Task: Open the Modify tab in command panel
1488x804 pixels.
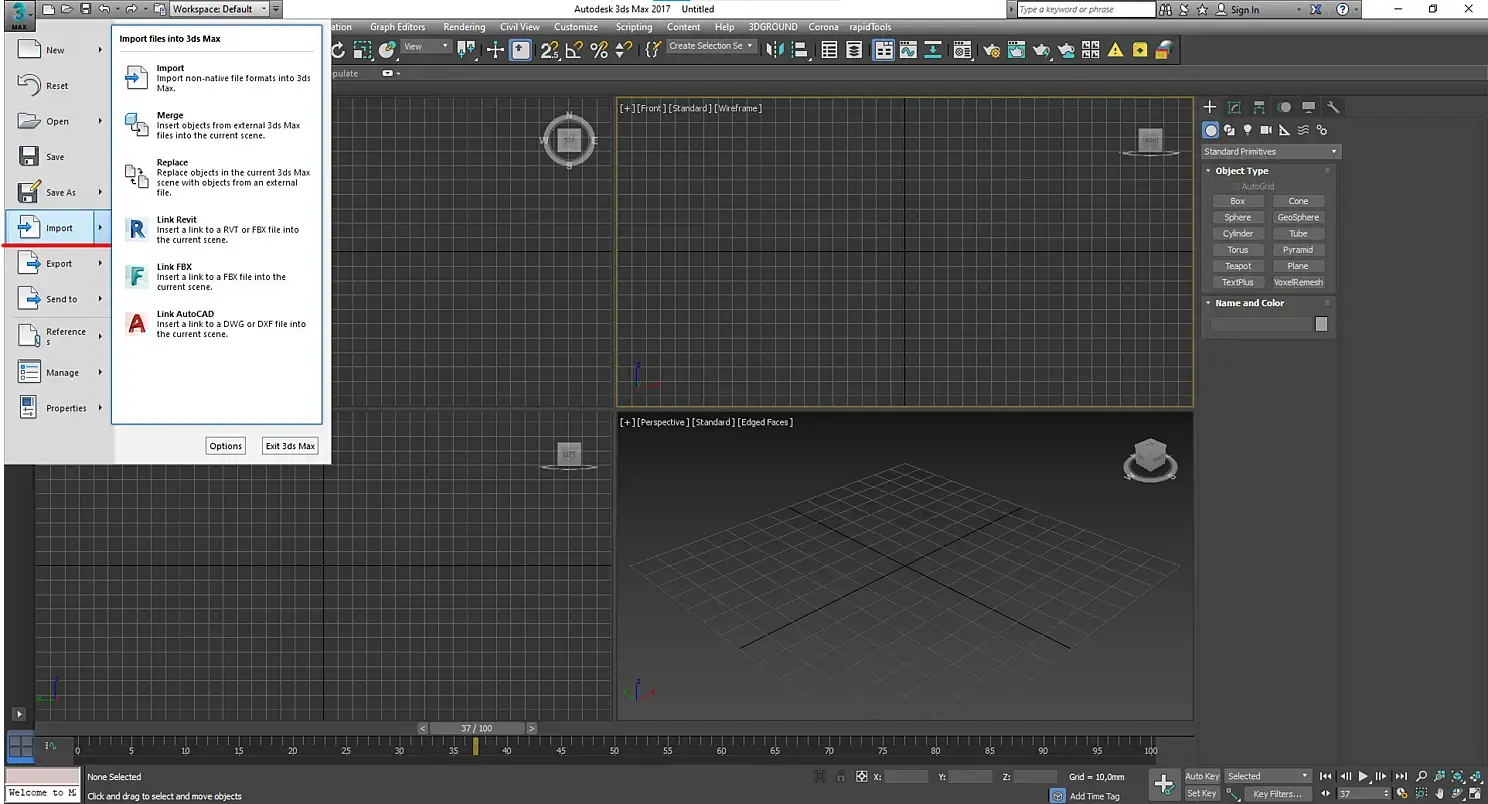Action: 1234,107
